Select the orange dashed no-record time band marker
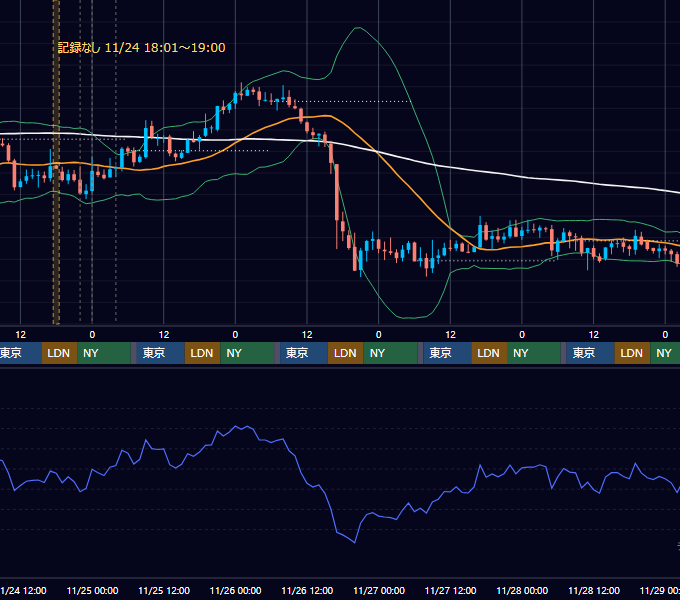 [x=56, y=162]
